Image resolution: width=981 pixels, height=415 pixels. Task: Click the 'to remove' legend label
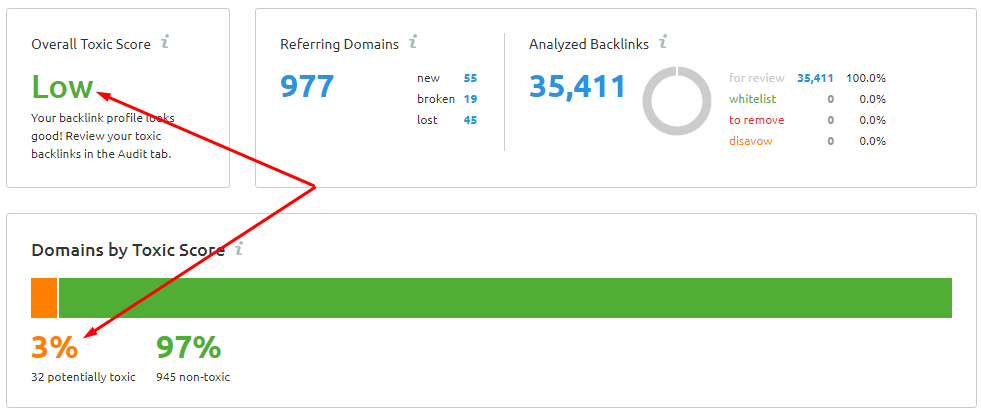pyautogui.click(x=756, y=120)
